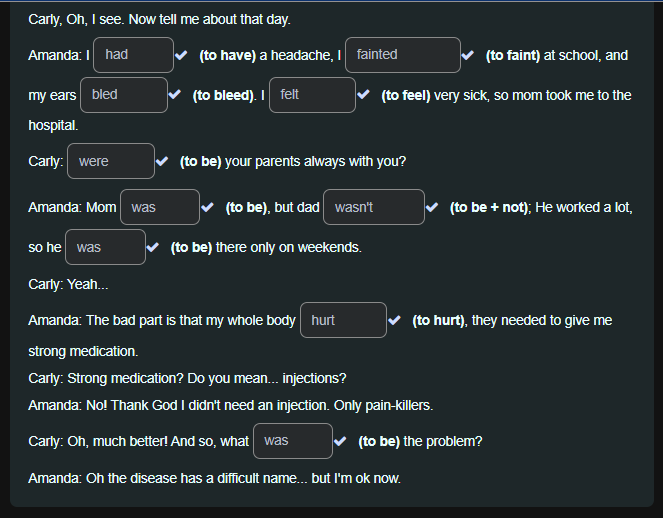Click the 'hurt' input after 'whole body'
Image resolution: width=663 pixels, height=518 pixels.
pos(342,321)
